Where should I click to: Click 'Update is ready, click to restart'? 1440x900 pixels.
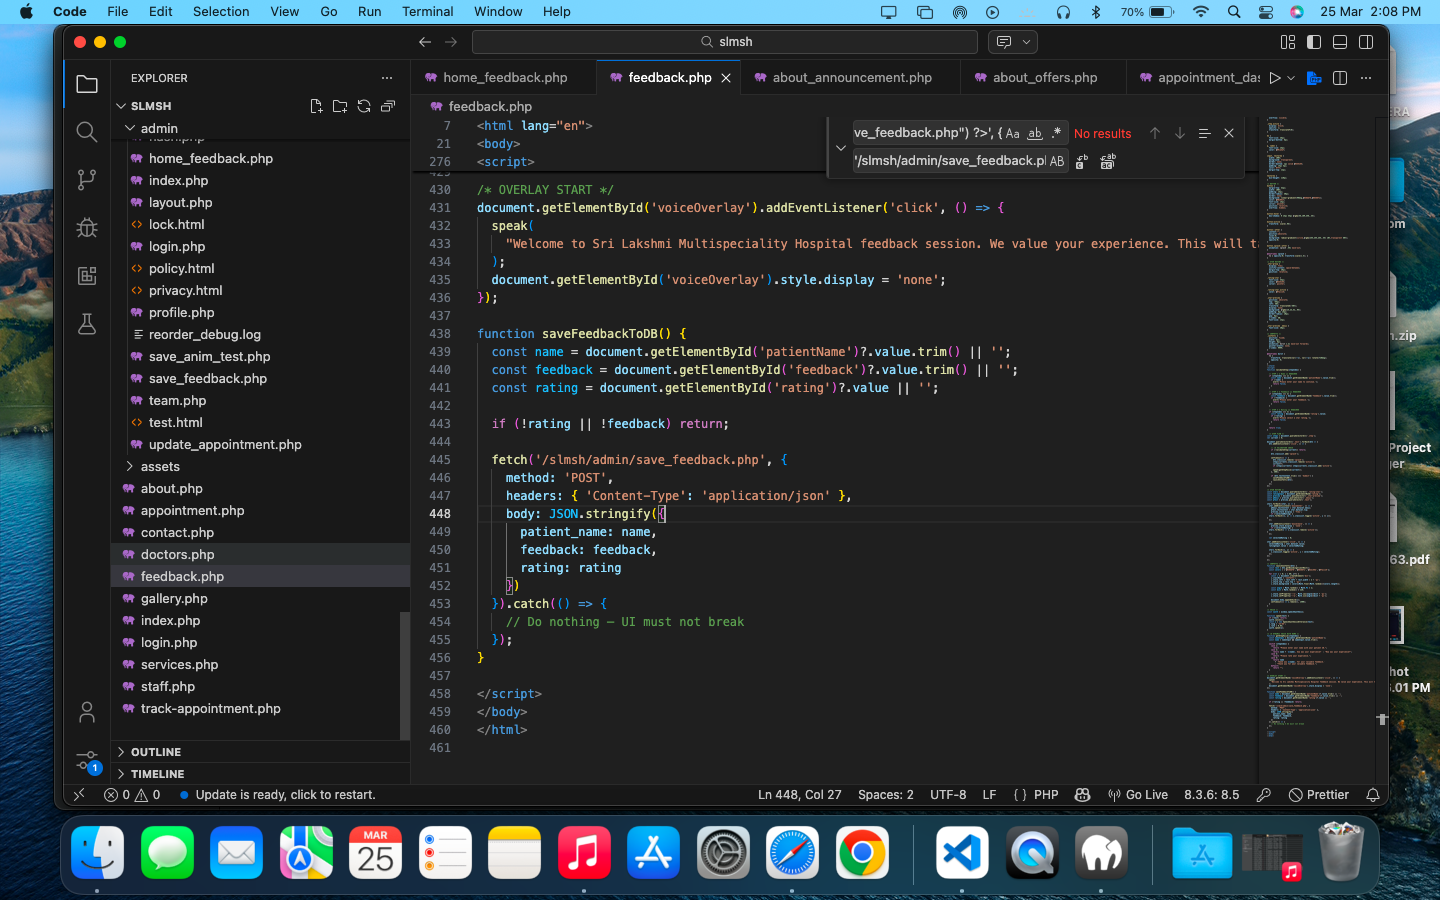point(285,795)
